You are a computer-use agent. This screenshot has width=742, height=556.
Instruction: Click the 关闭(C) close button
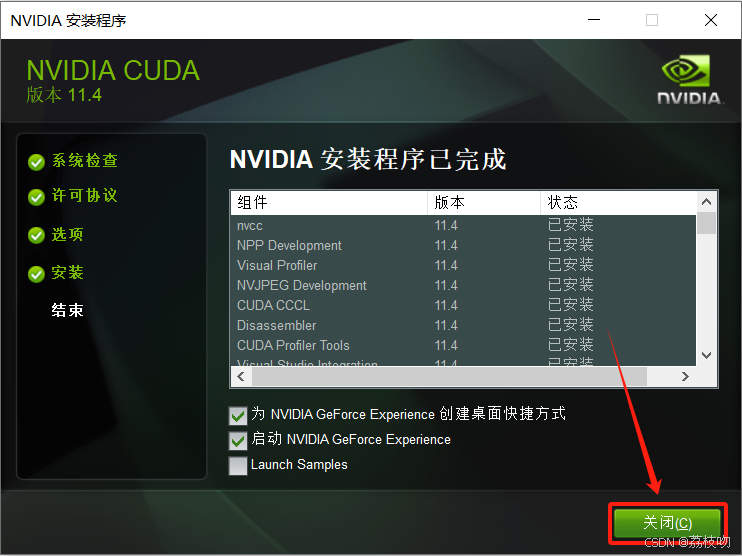pos(667,523)
